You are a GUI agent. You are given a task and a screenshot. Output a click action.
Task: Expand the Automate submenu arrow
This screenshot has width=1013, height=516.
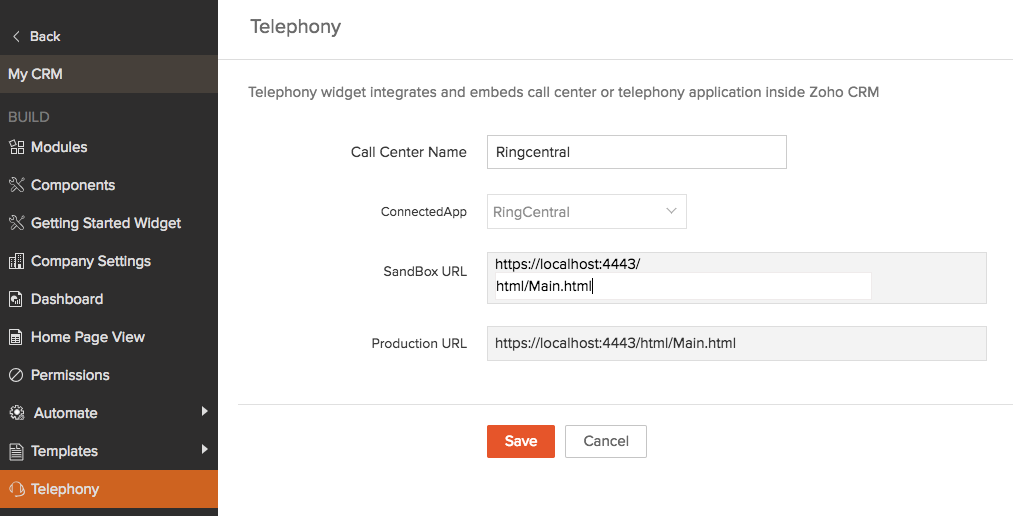point(204,411)
